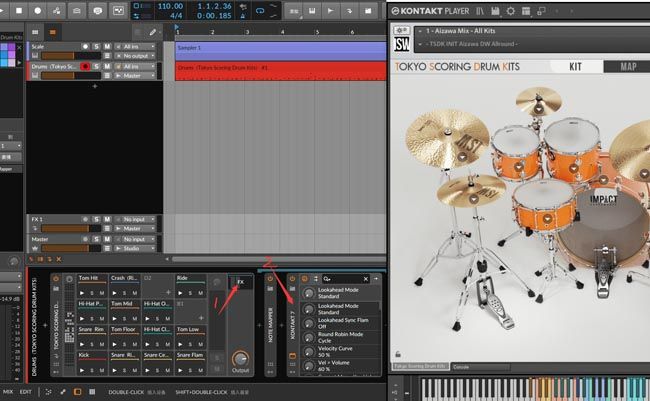Mute the FX 1 track

pyautogui.click(x=107, y=219)
